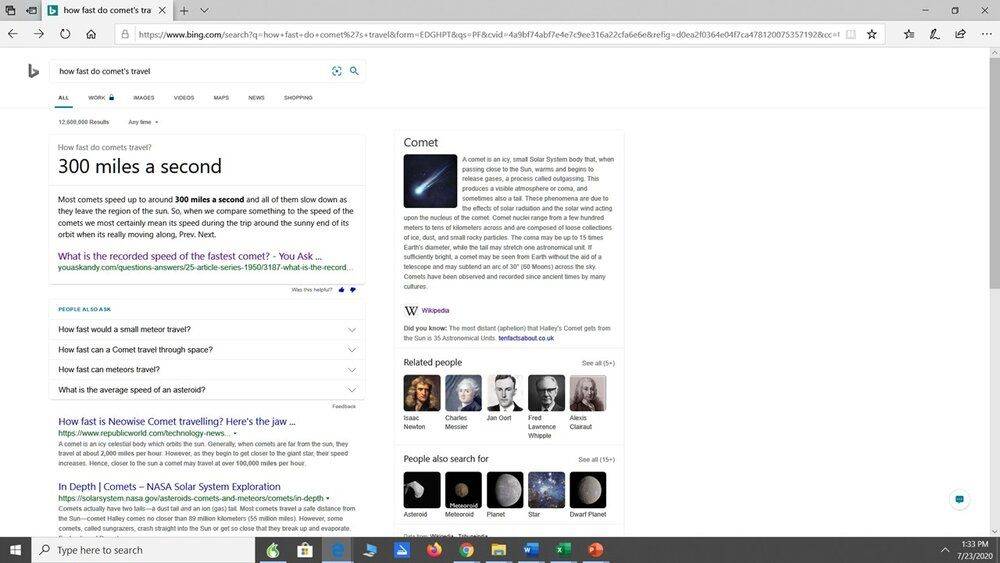Screen dimensions: 1000x563
Task: Go forward in browser history
Action: 39,34
